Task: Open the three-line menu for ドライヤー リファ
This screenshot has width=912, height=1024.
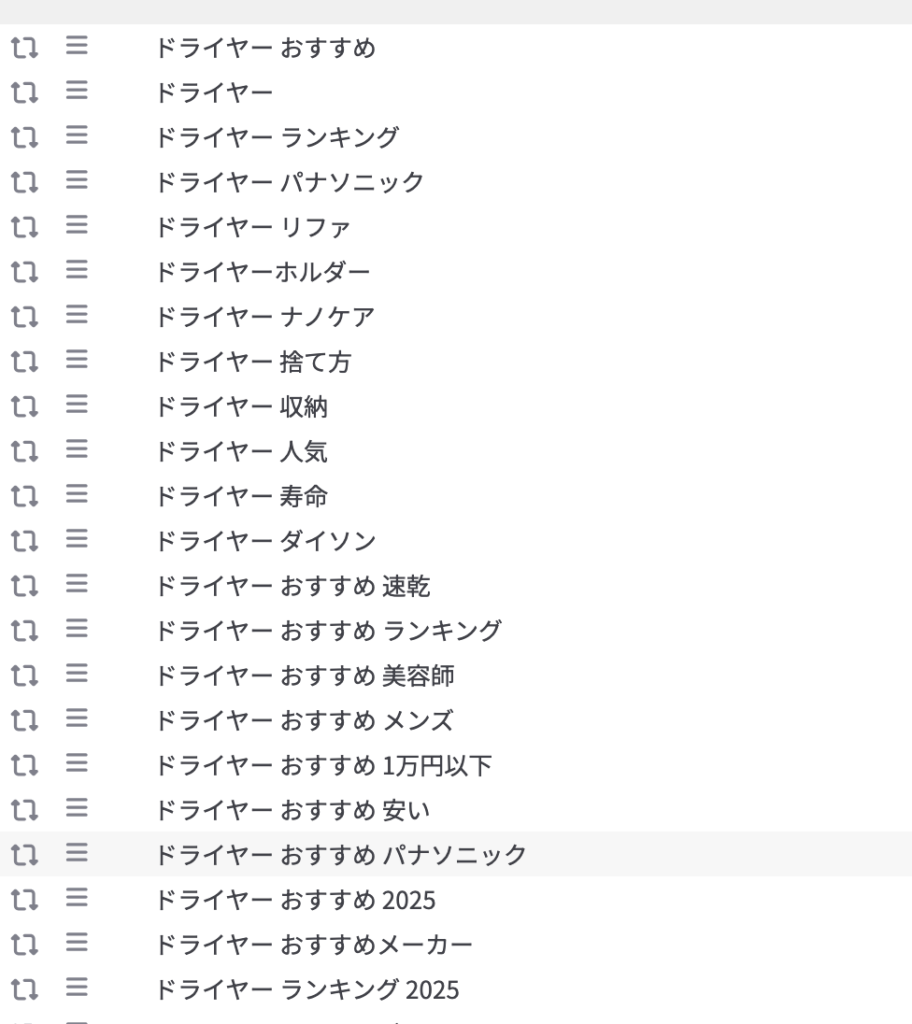Action: [x=76, y=226]
